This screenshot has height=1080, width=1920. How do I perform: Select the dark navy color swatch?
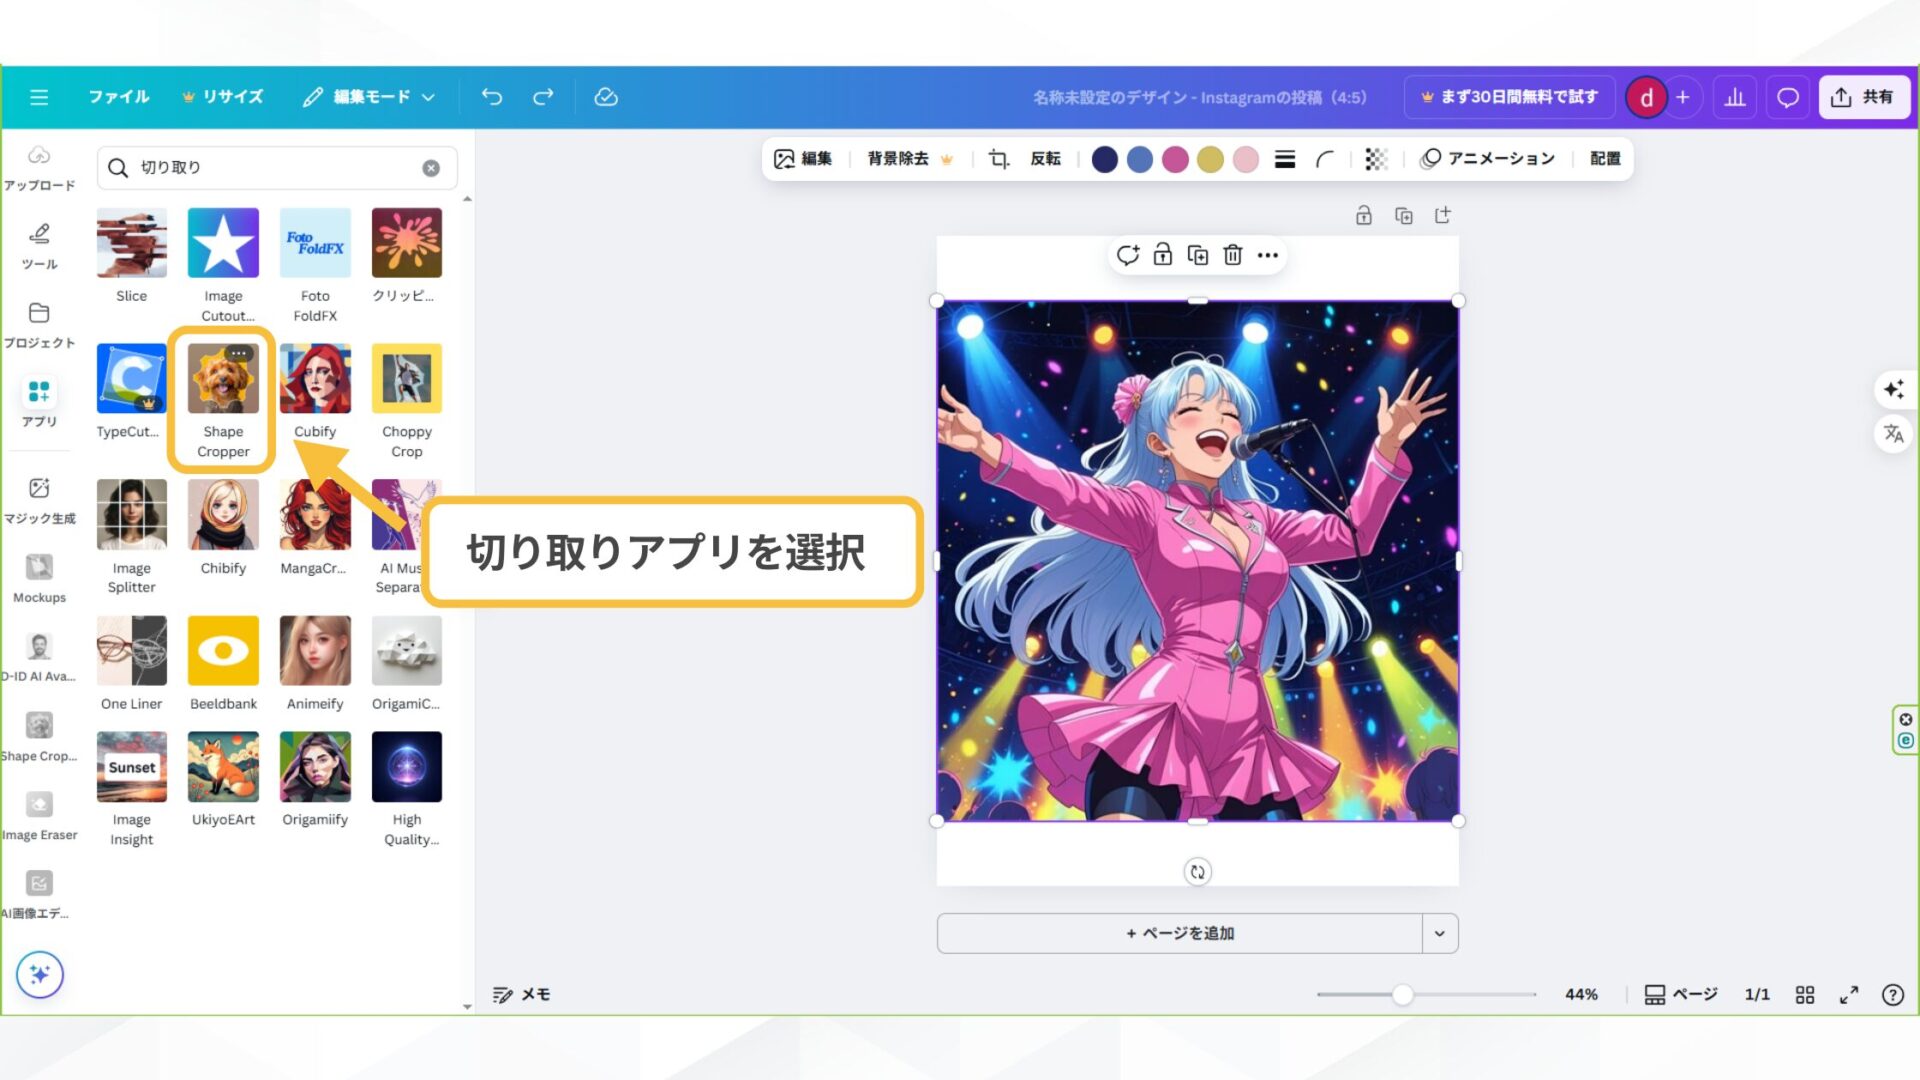click(1104, 159)
